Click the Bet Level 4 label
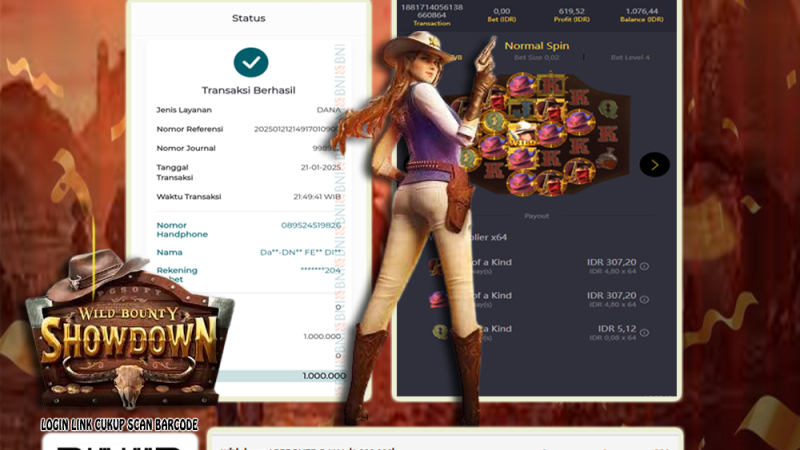This screenshot has width=800, height=450. click(x=630, y=58)
